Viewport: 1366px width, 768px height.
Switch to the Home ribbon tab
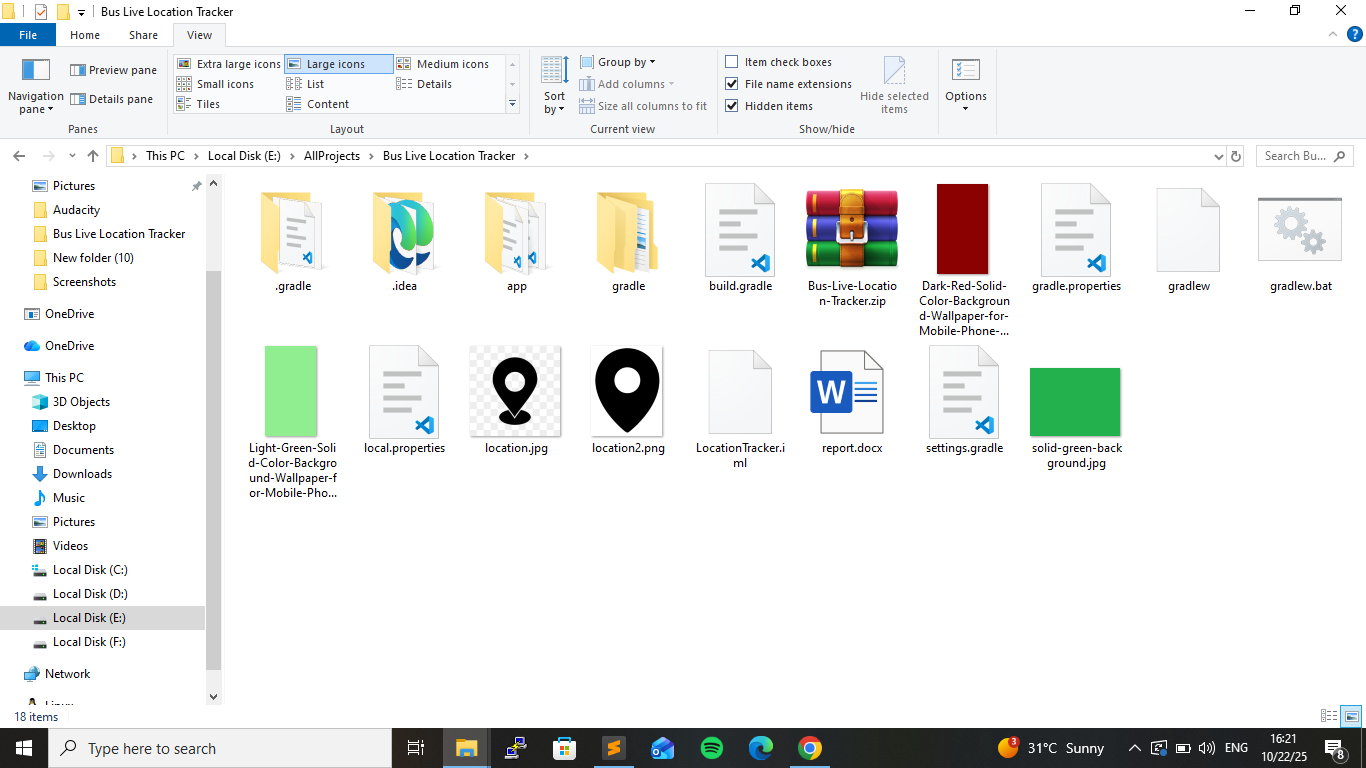coord(85,35)
